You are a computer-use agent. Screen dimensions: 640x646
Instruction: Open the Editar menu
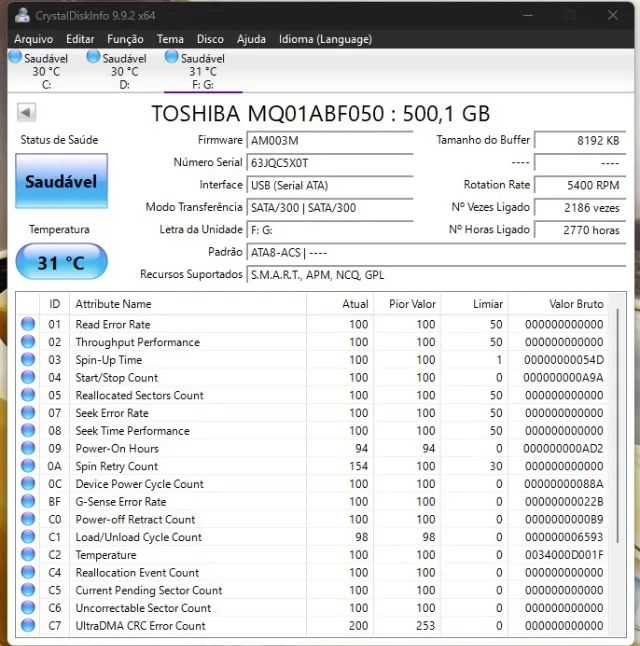coord(80,39)
